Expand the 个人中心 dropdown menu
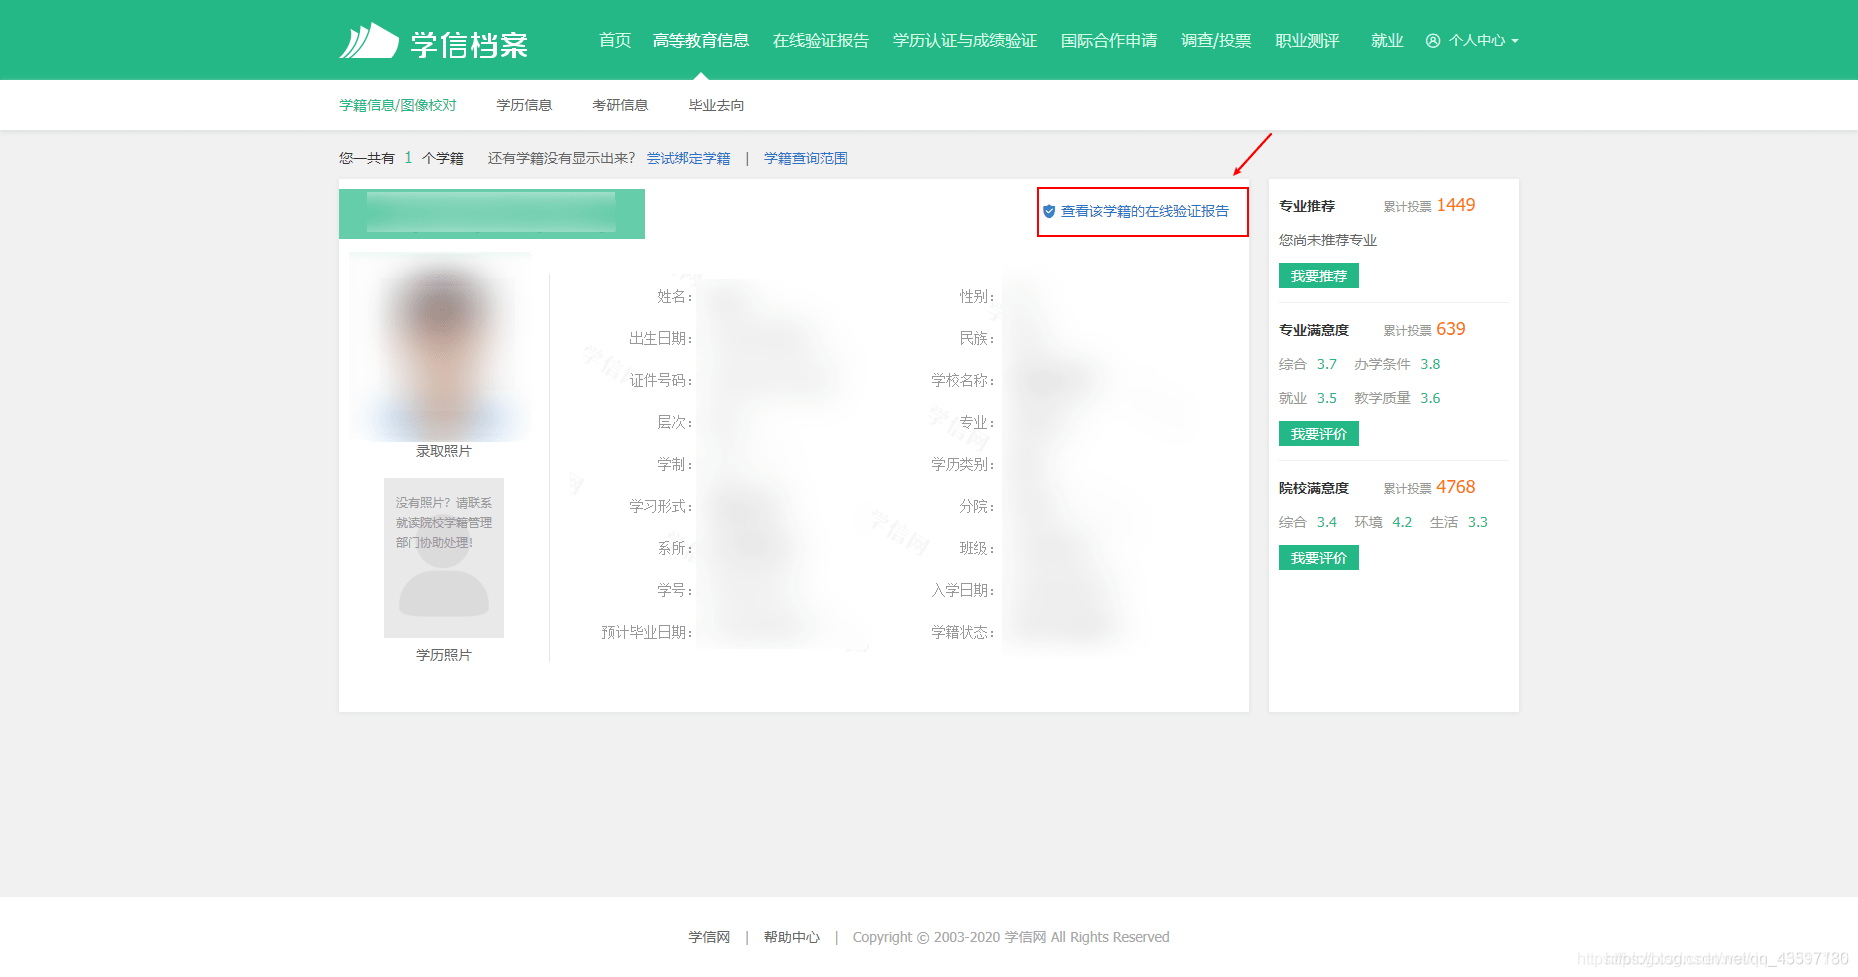 pos(1478,41)
